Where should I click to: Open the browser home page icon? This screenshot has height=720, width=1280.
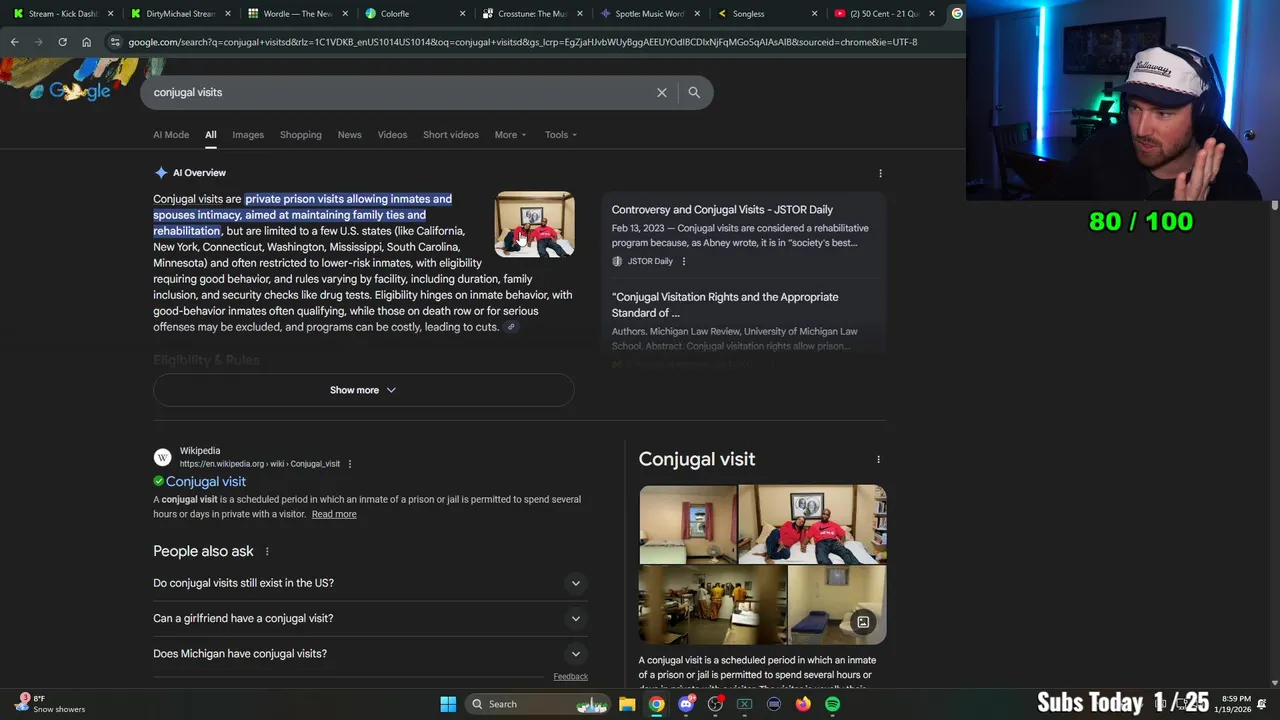click(86, 42)
